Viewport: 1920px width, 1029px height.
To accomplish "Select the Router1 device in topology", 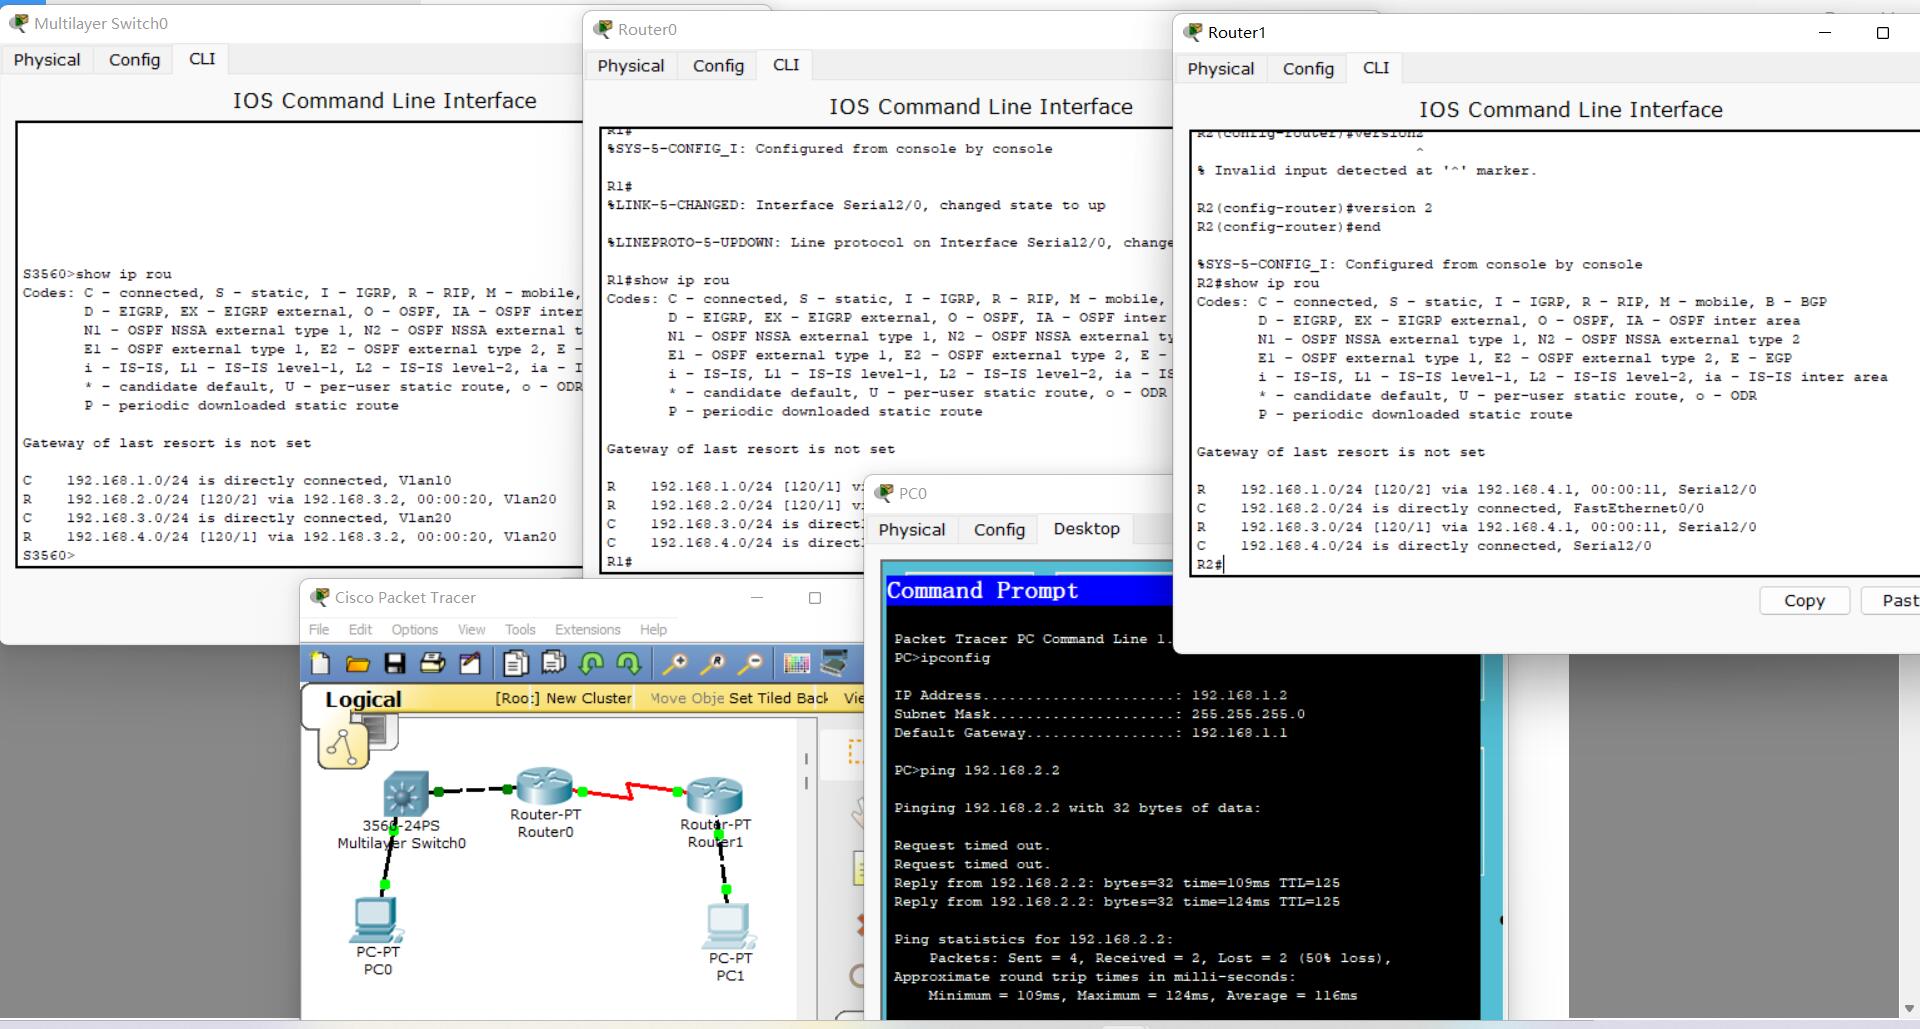I will coord(715,796).
